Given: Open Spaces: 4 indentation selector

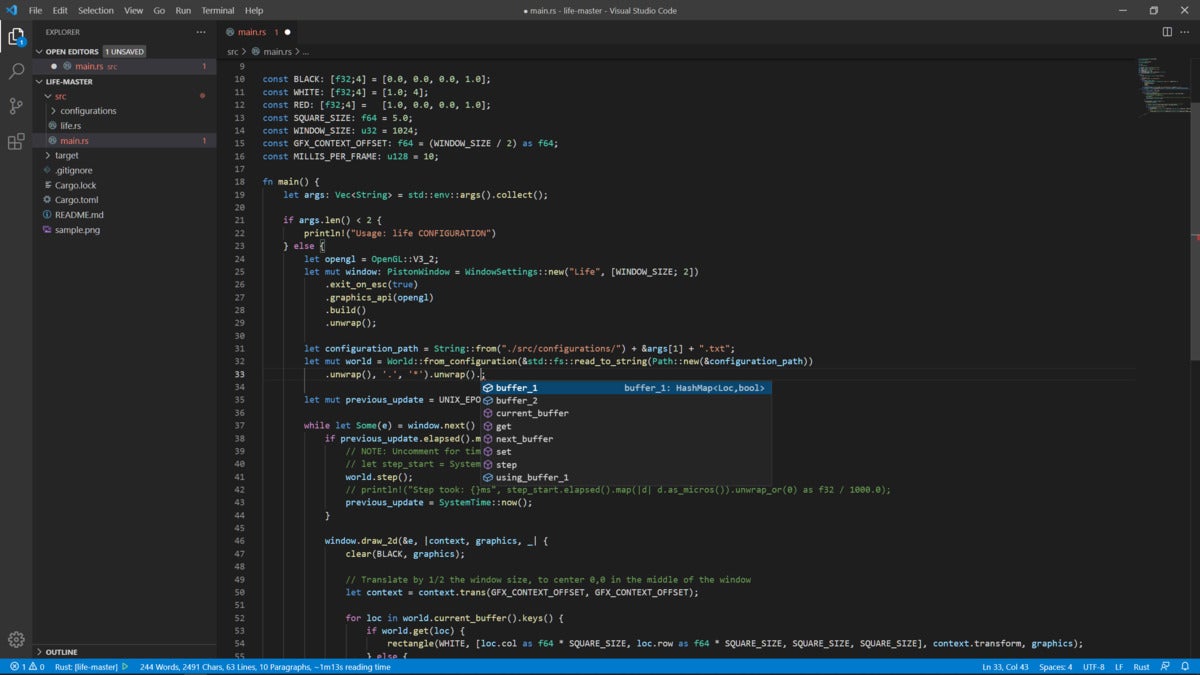Looking at the screenshot, I should (1055, 666).
